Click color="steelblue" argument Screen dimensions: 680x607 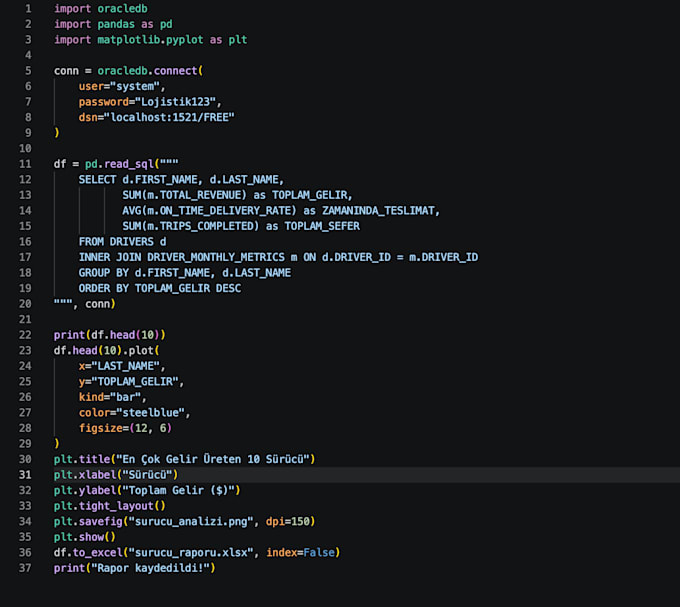[x=134, y=413]
